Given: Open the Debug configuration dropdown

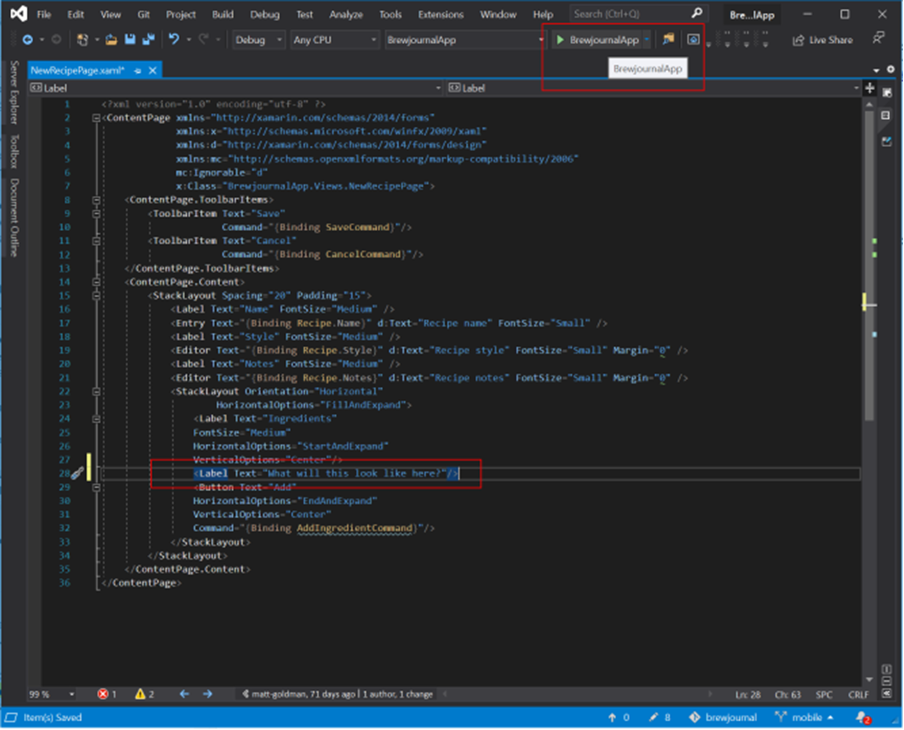Looking at the screenshot, I should coord(257,40).
